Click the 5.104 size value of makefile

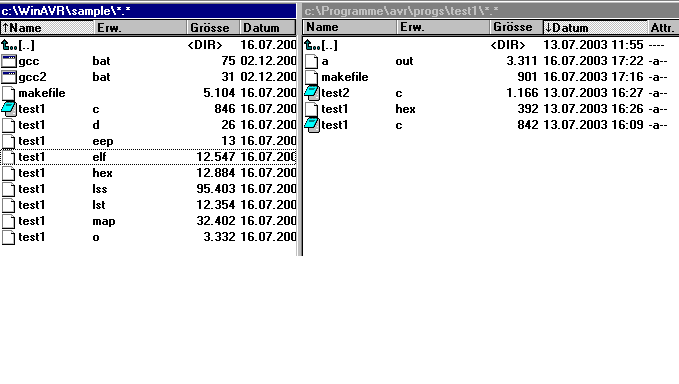click(x=219, y=93)
